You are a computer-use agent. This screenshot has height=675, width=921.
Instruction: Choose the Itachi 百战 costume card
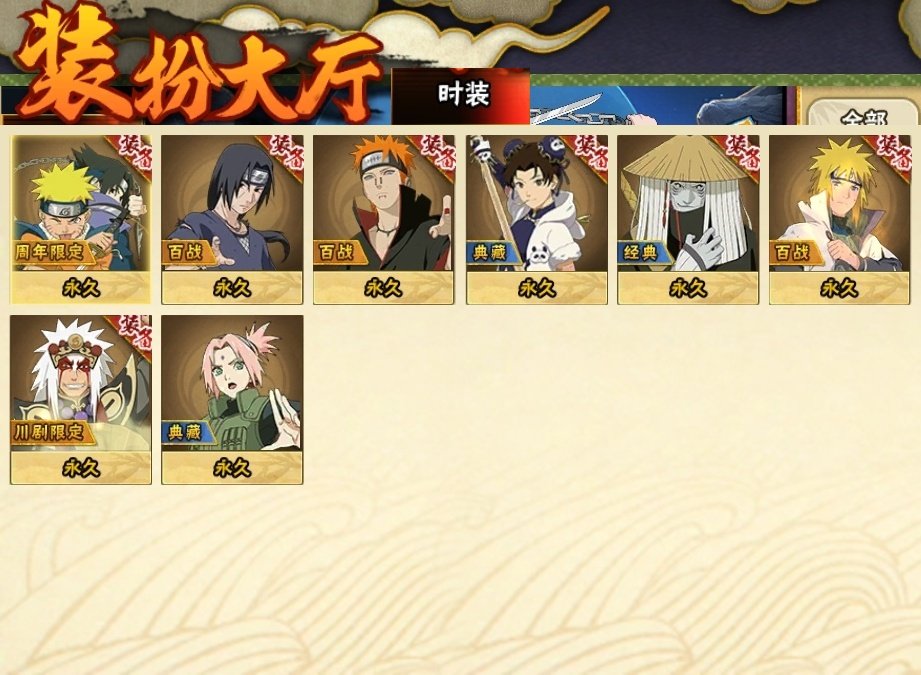click(x=232, y=219)
